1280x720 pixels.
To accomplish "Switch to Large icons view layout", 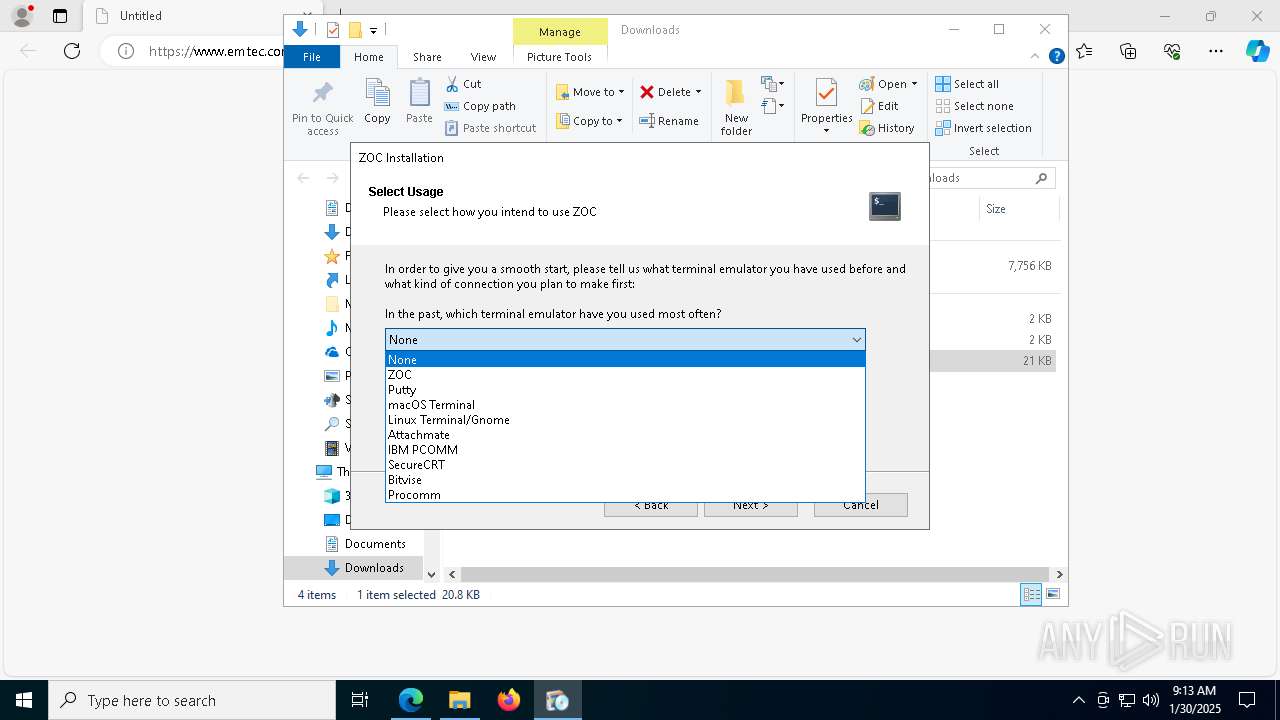I will pyautogui.click(x=1053, y=595).
